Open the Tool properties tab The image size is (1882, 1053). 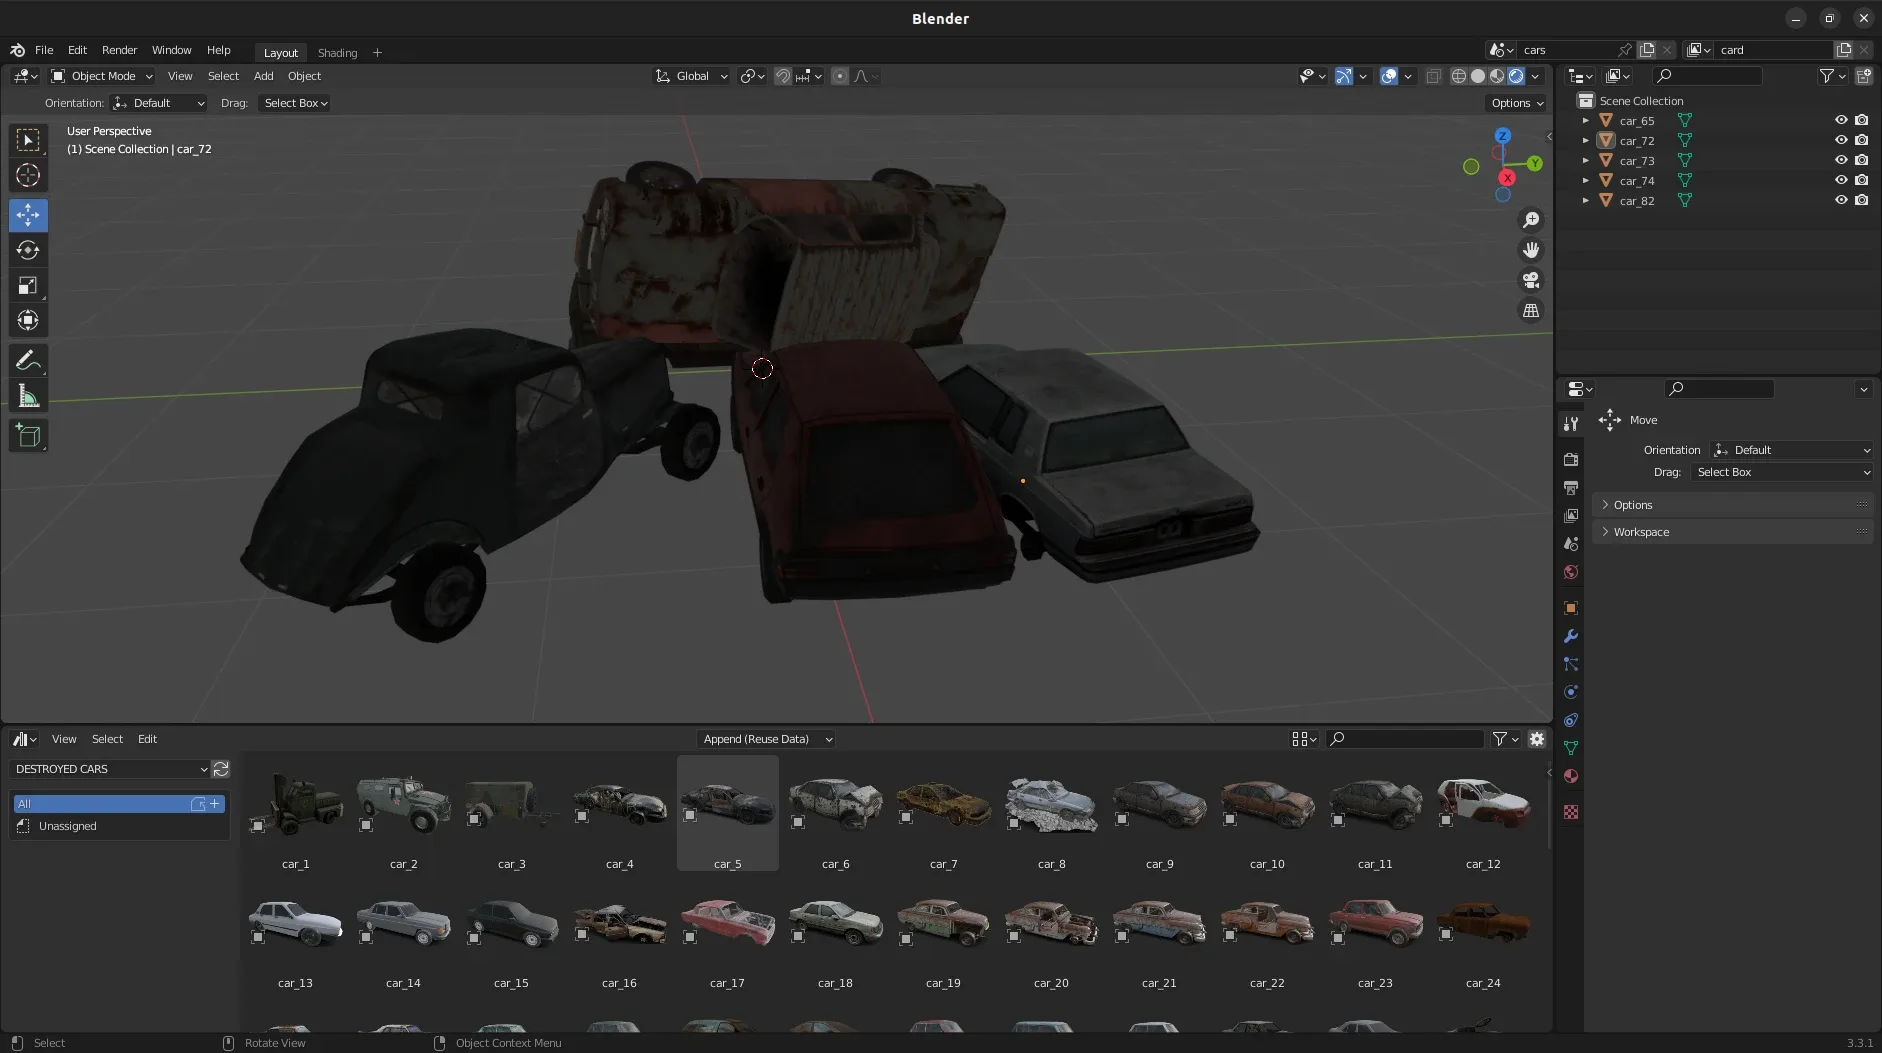(1571, 424)
